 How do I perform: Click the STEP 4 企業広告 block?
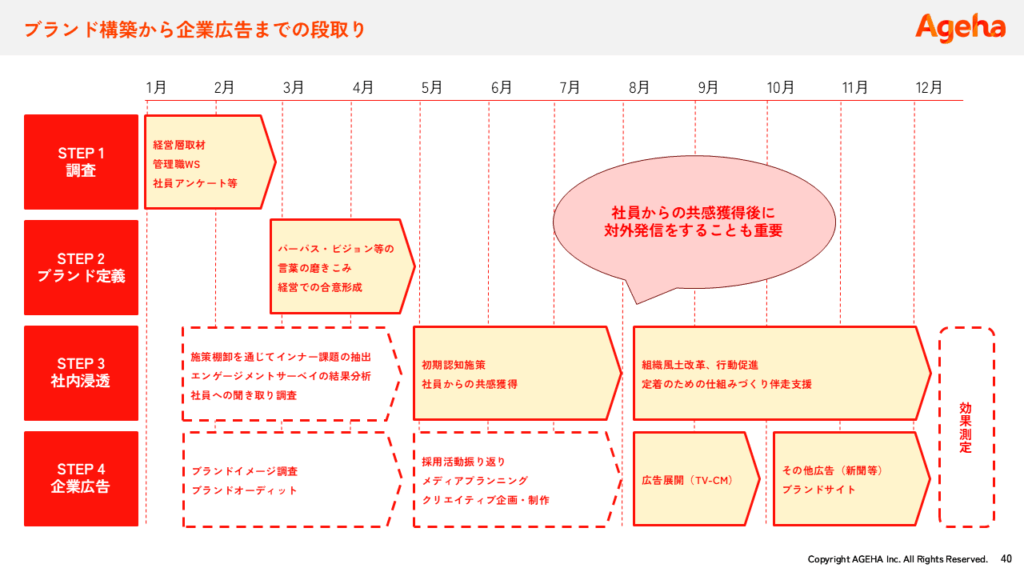click(x=81, y=478)
